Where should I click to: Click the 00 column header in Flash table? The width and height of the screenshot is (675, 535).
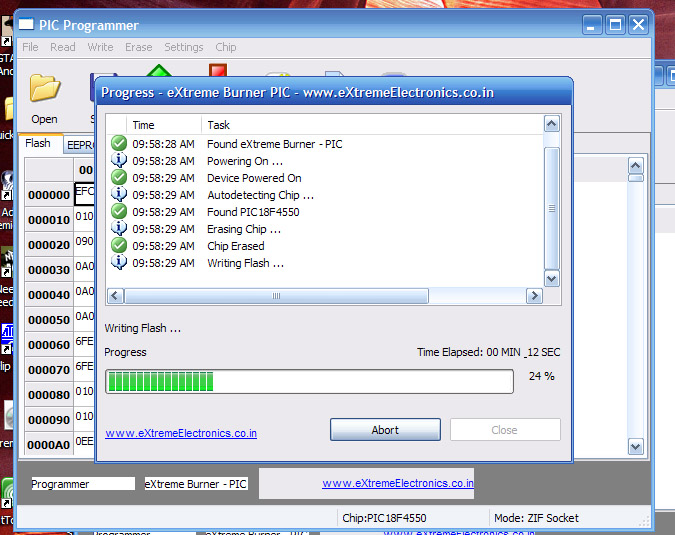(85, 170)
